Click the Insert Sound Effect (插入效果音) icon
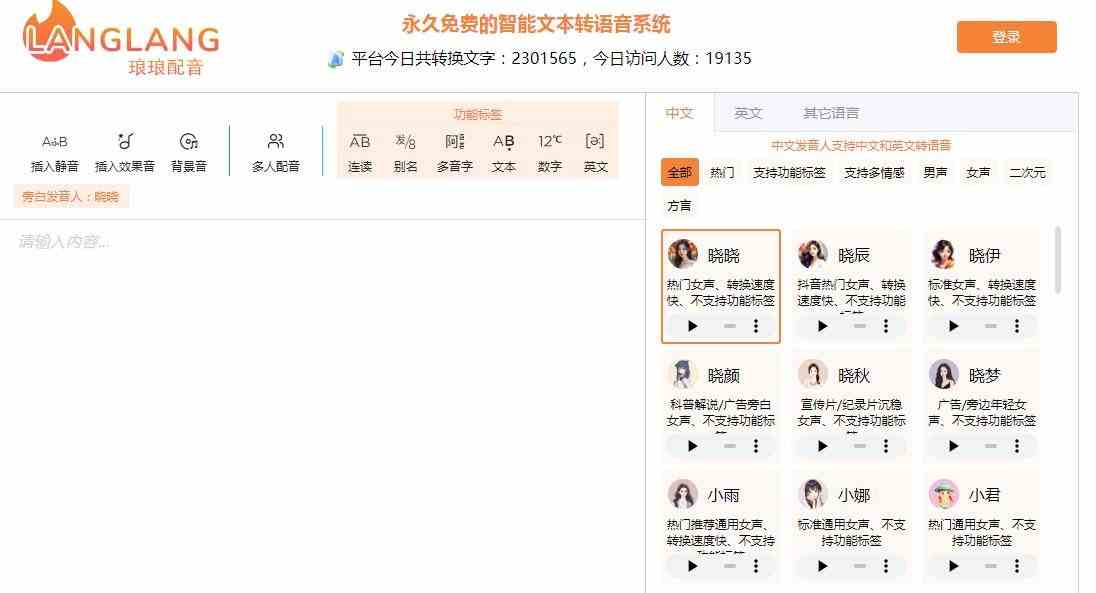Screen dimensions: 1096x593 (125, 141)
